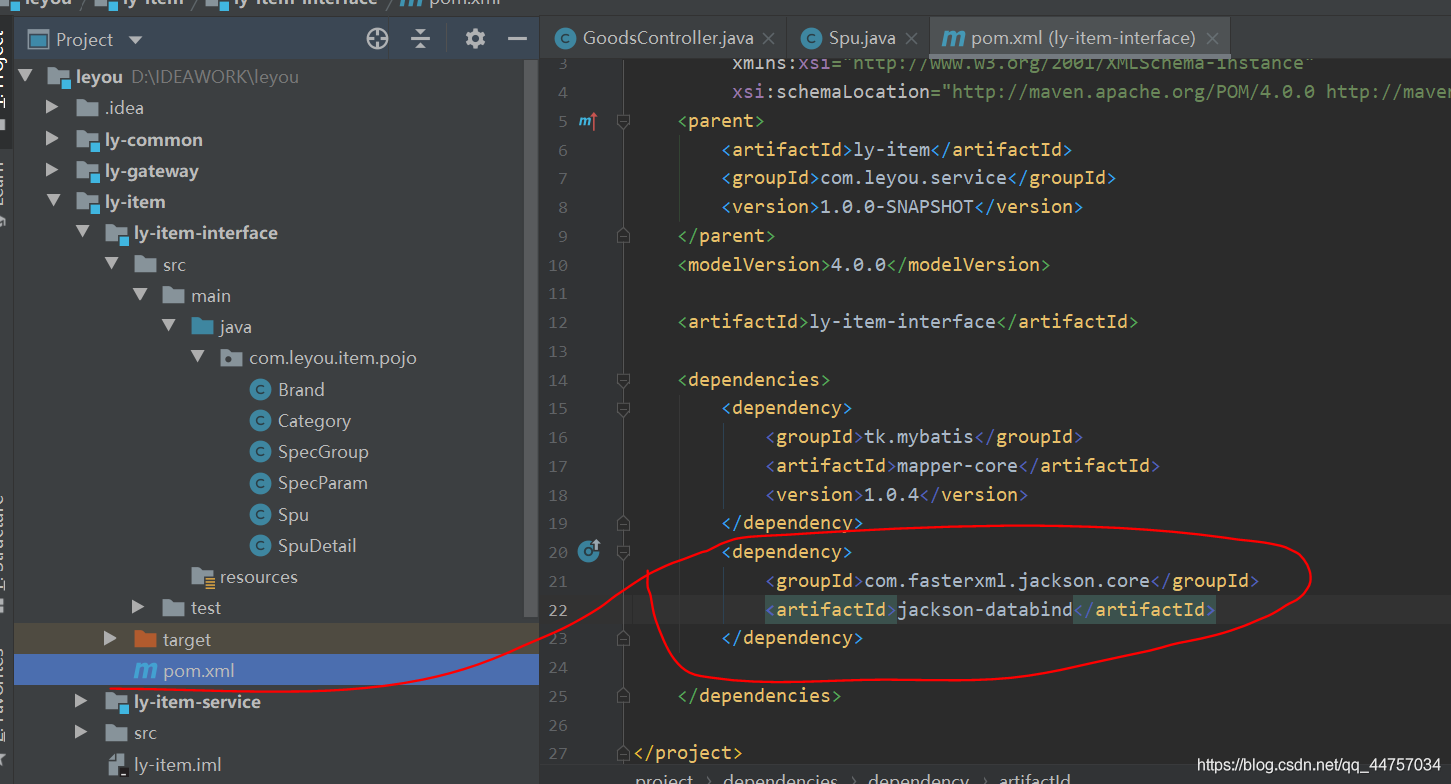The image size is (1451, 784).
Task: Expand the target folder
Action: [111, 639]
